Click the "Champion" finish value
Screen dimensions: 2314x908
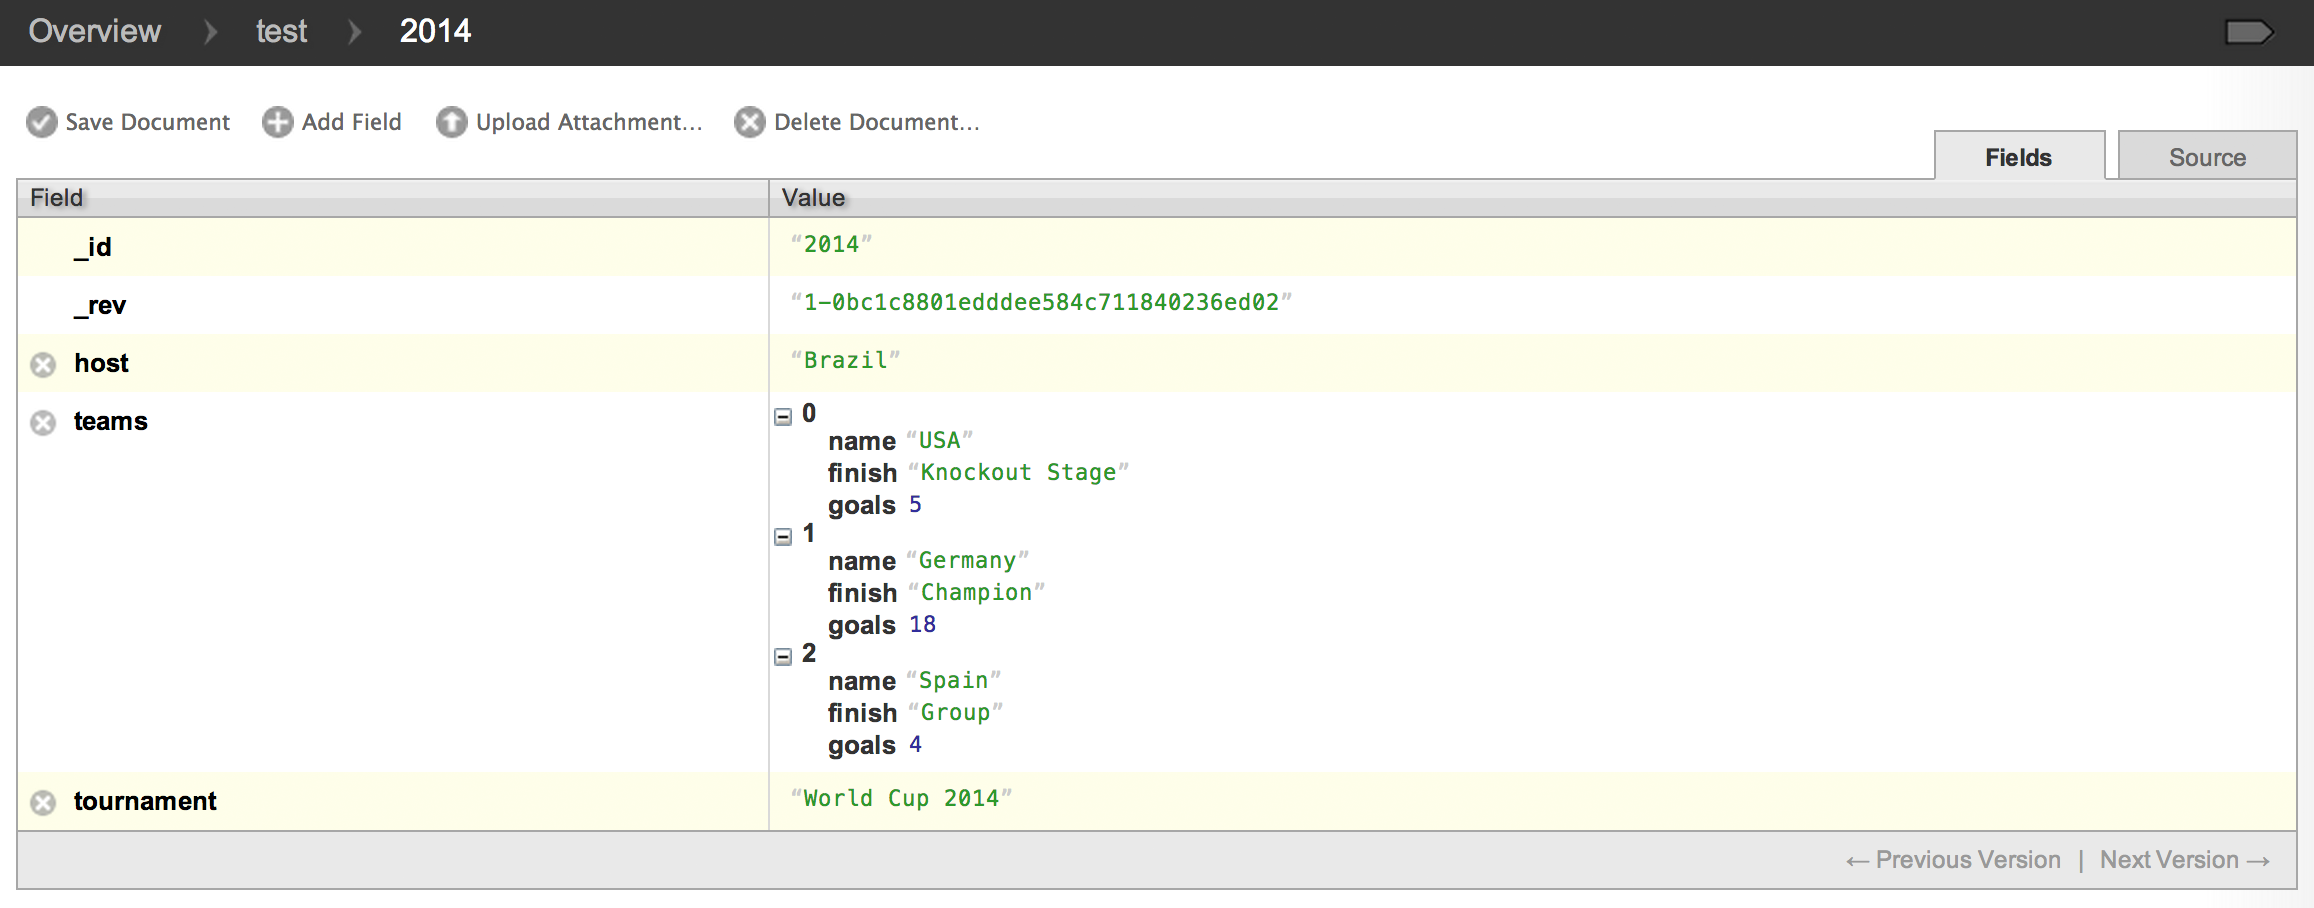coord(976,592)
